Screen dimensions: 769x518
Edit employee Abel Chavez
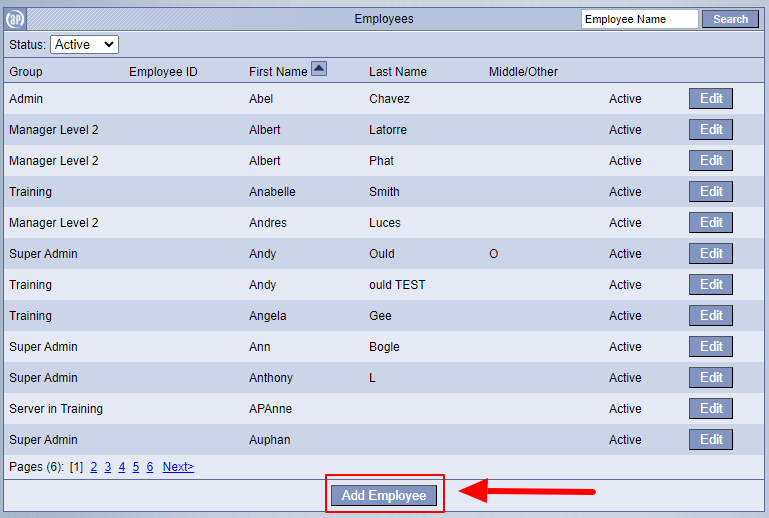pos(711,99)
